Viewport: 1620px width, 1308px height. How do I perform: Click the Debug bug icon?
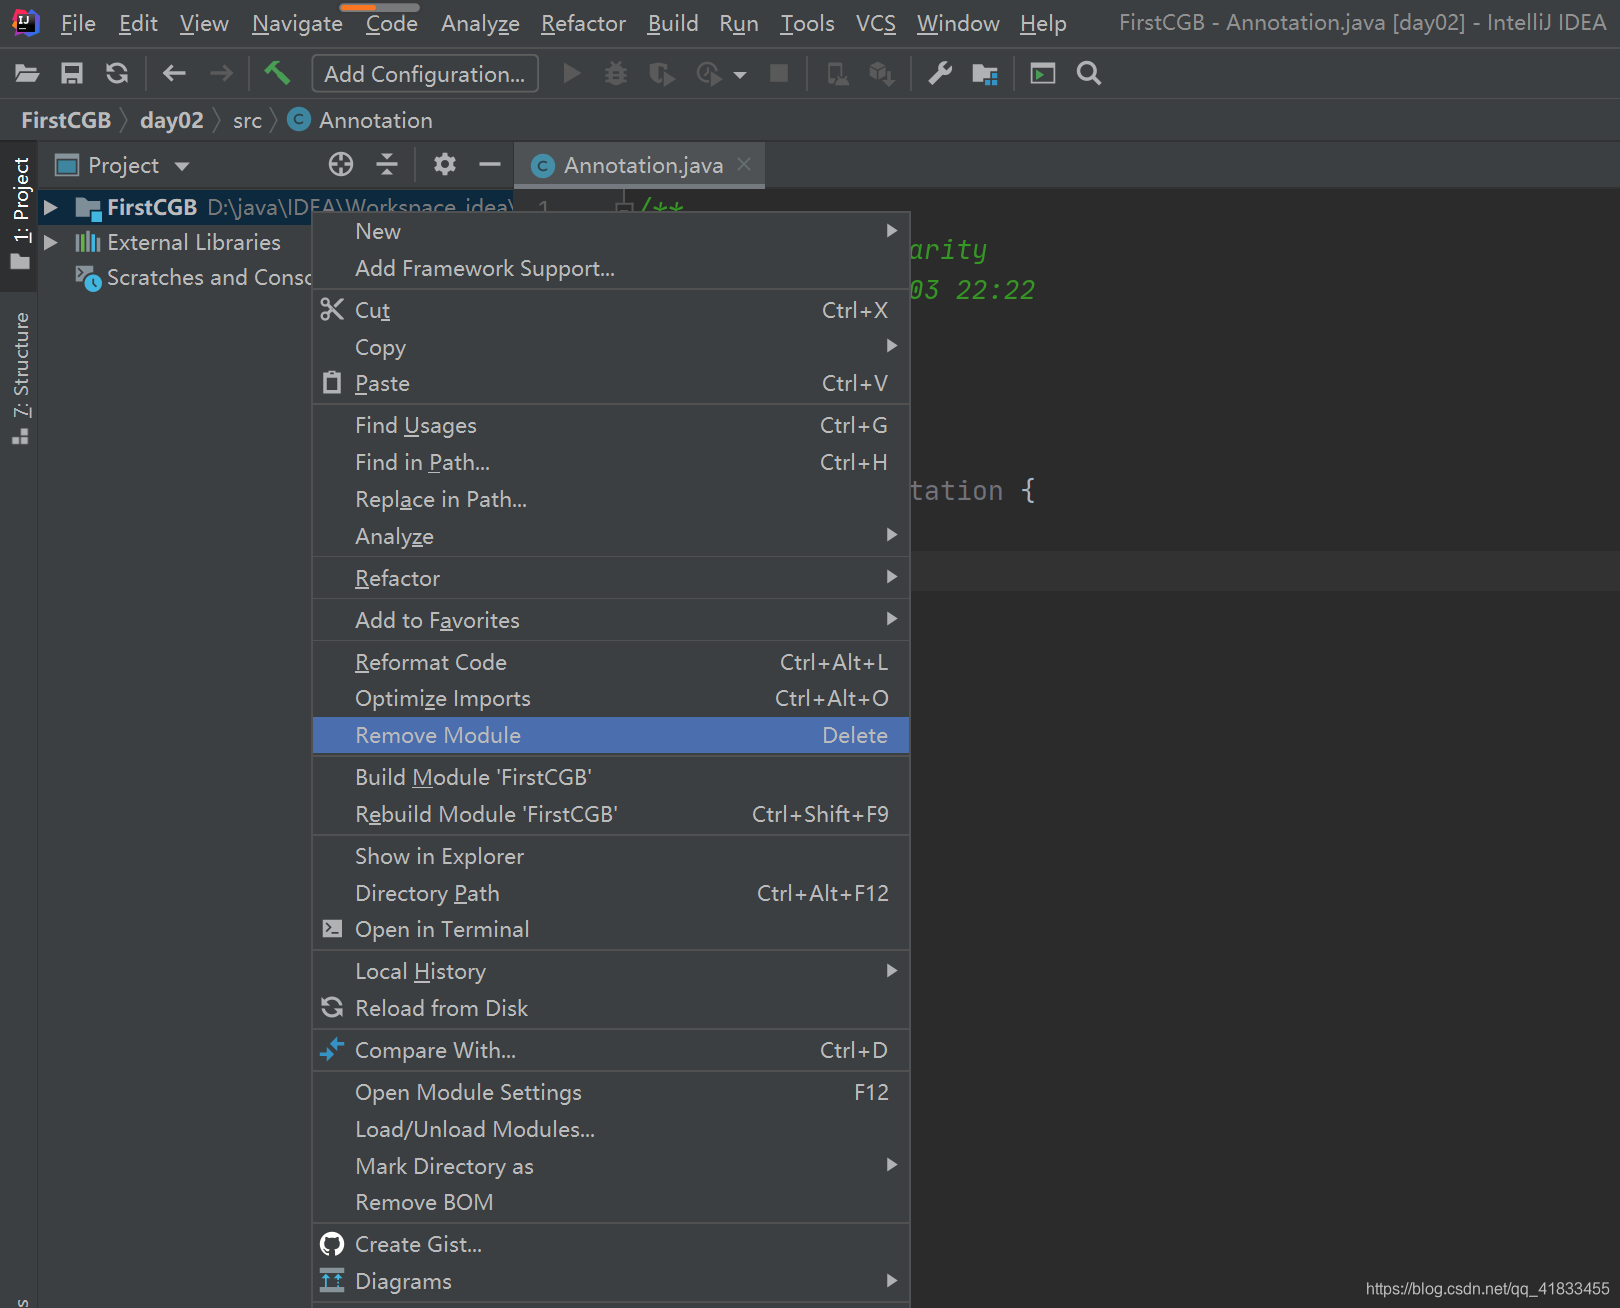click(x=616, y=73)
